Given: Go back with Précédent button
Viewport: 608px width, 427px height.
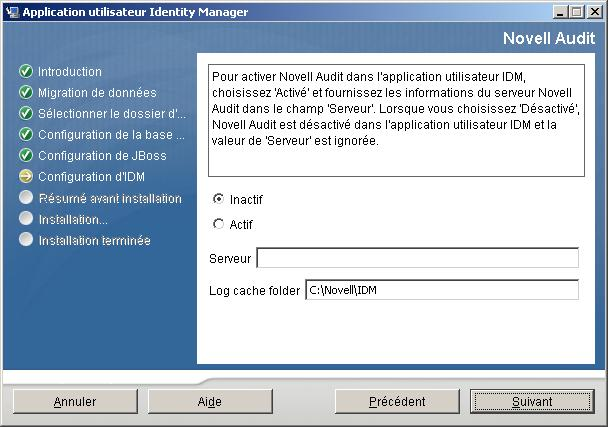Looking at the screenshot, I should [397, 401].
